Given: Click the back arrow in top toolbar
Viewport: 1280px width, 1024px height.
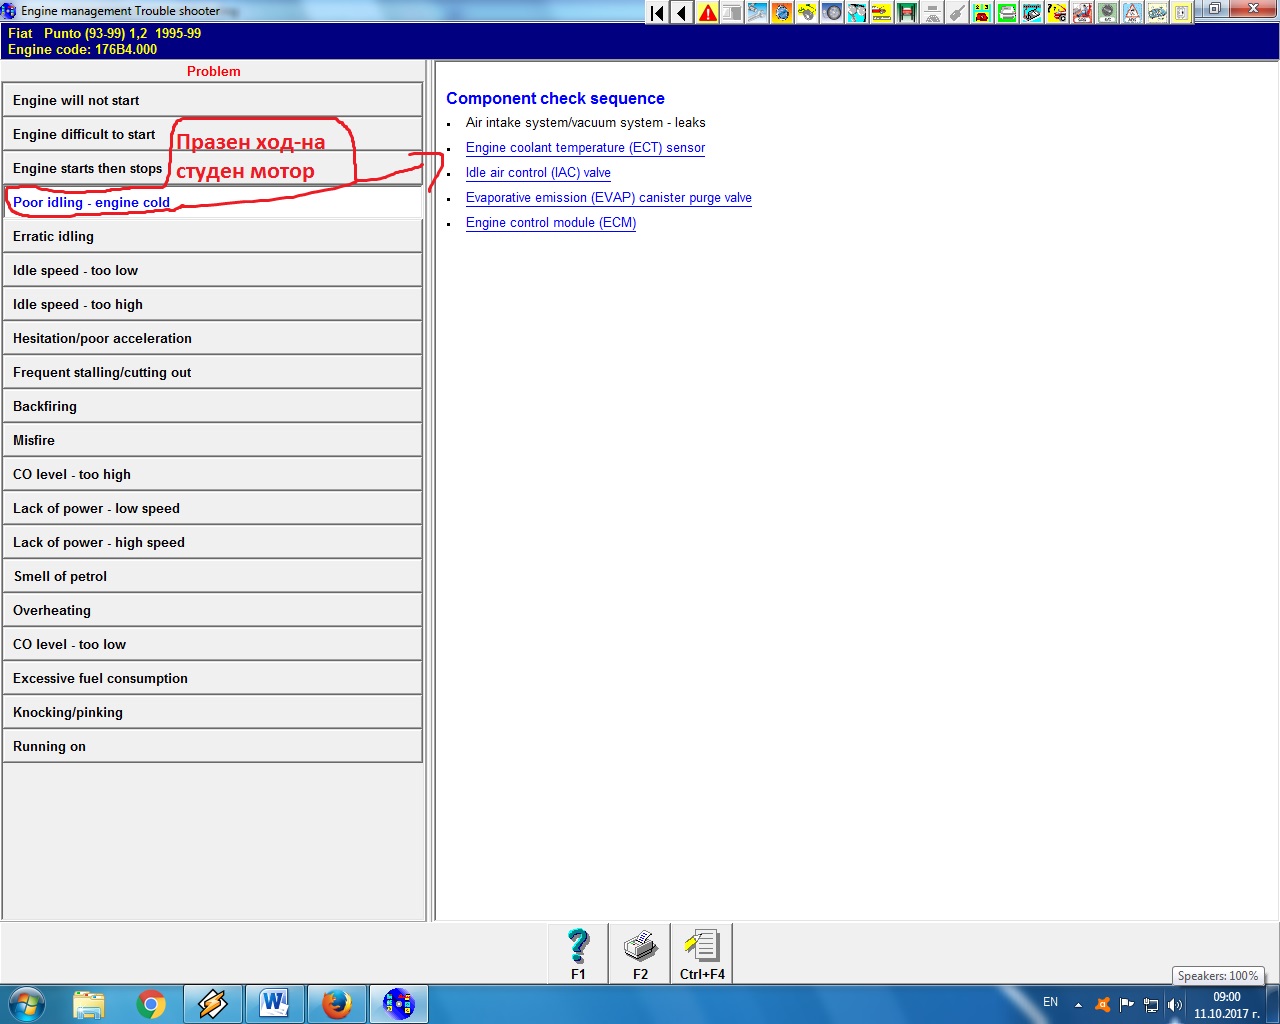Looking at the screenshot, I should coord(682,13).
